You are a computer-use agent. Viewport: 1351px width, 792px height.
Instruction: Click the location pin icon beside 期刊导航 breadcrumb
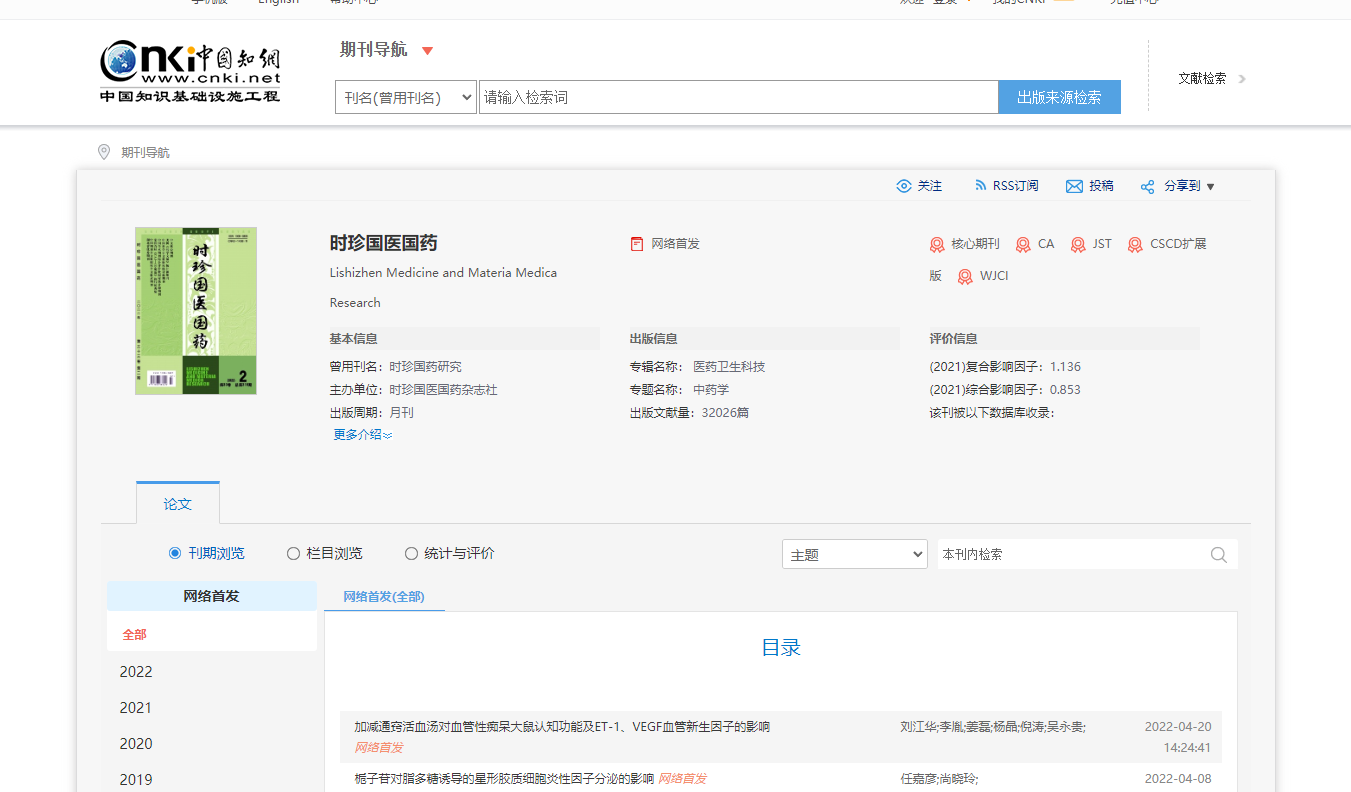(104, 152)
